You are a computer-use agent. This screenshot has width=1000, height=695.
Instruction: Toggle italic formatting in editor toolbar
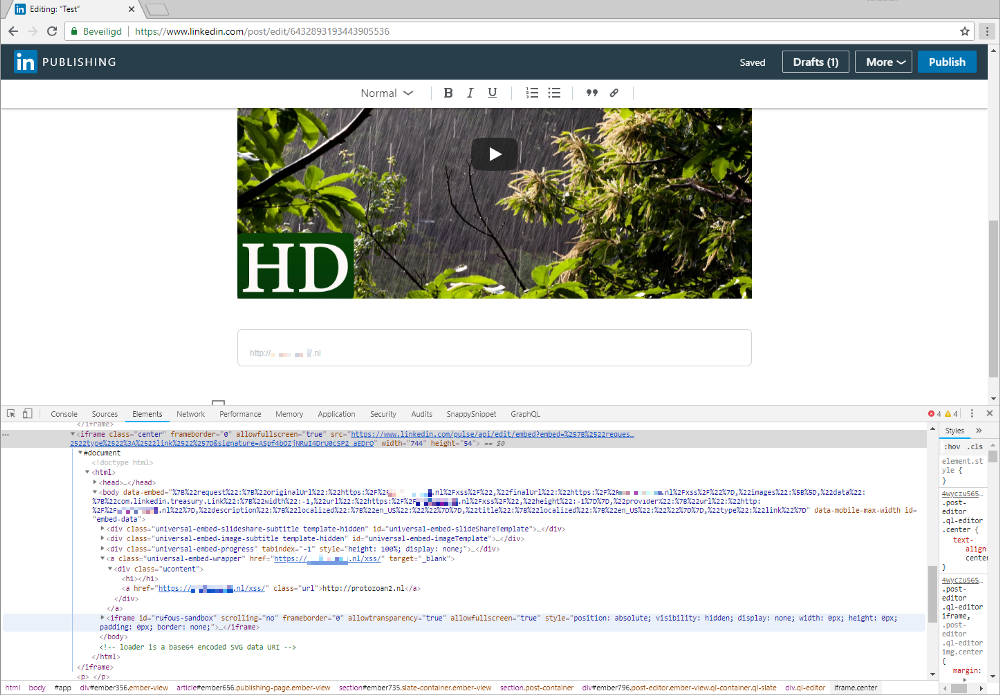click(x=470, y=93)
